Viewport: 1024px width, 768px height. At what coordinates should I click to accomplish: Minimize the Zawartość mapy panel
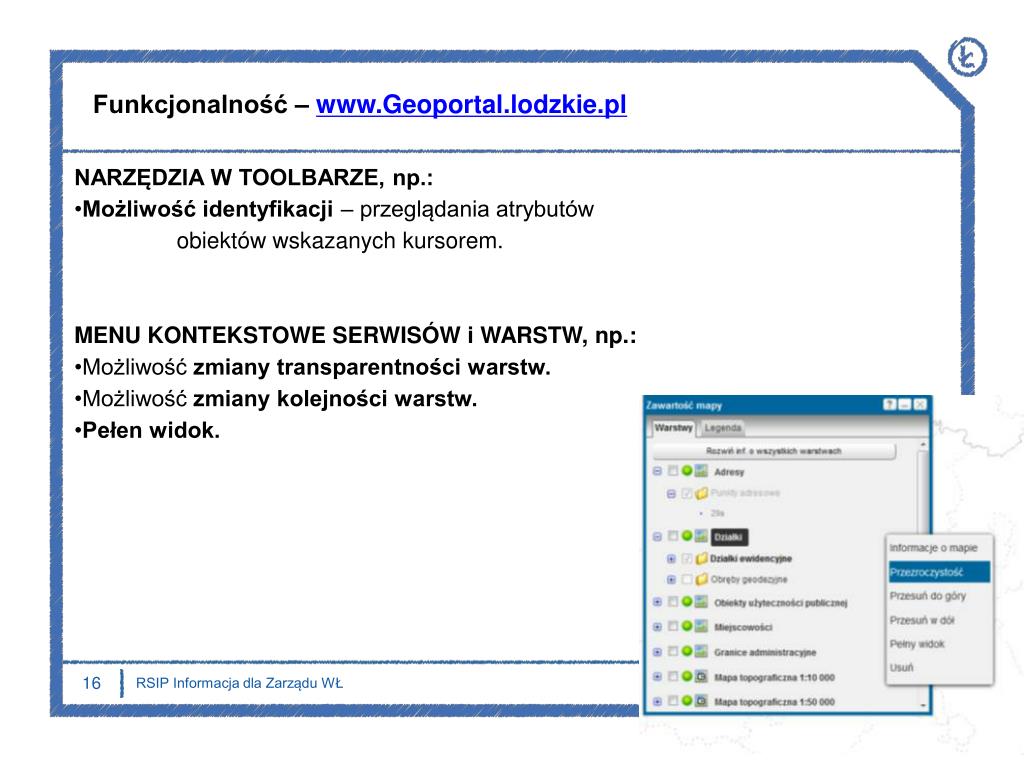904,405
